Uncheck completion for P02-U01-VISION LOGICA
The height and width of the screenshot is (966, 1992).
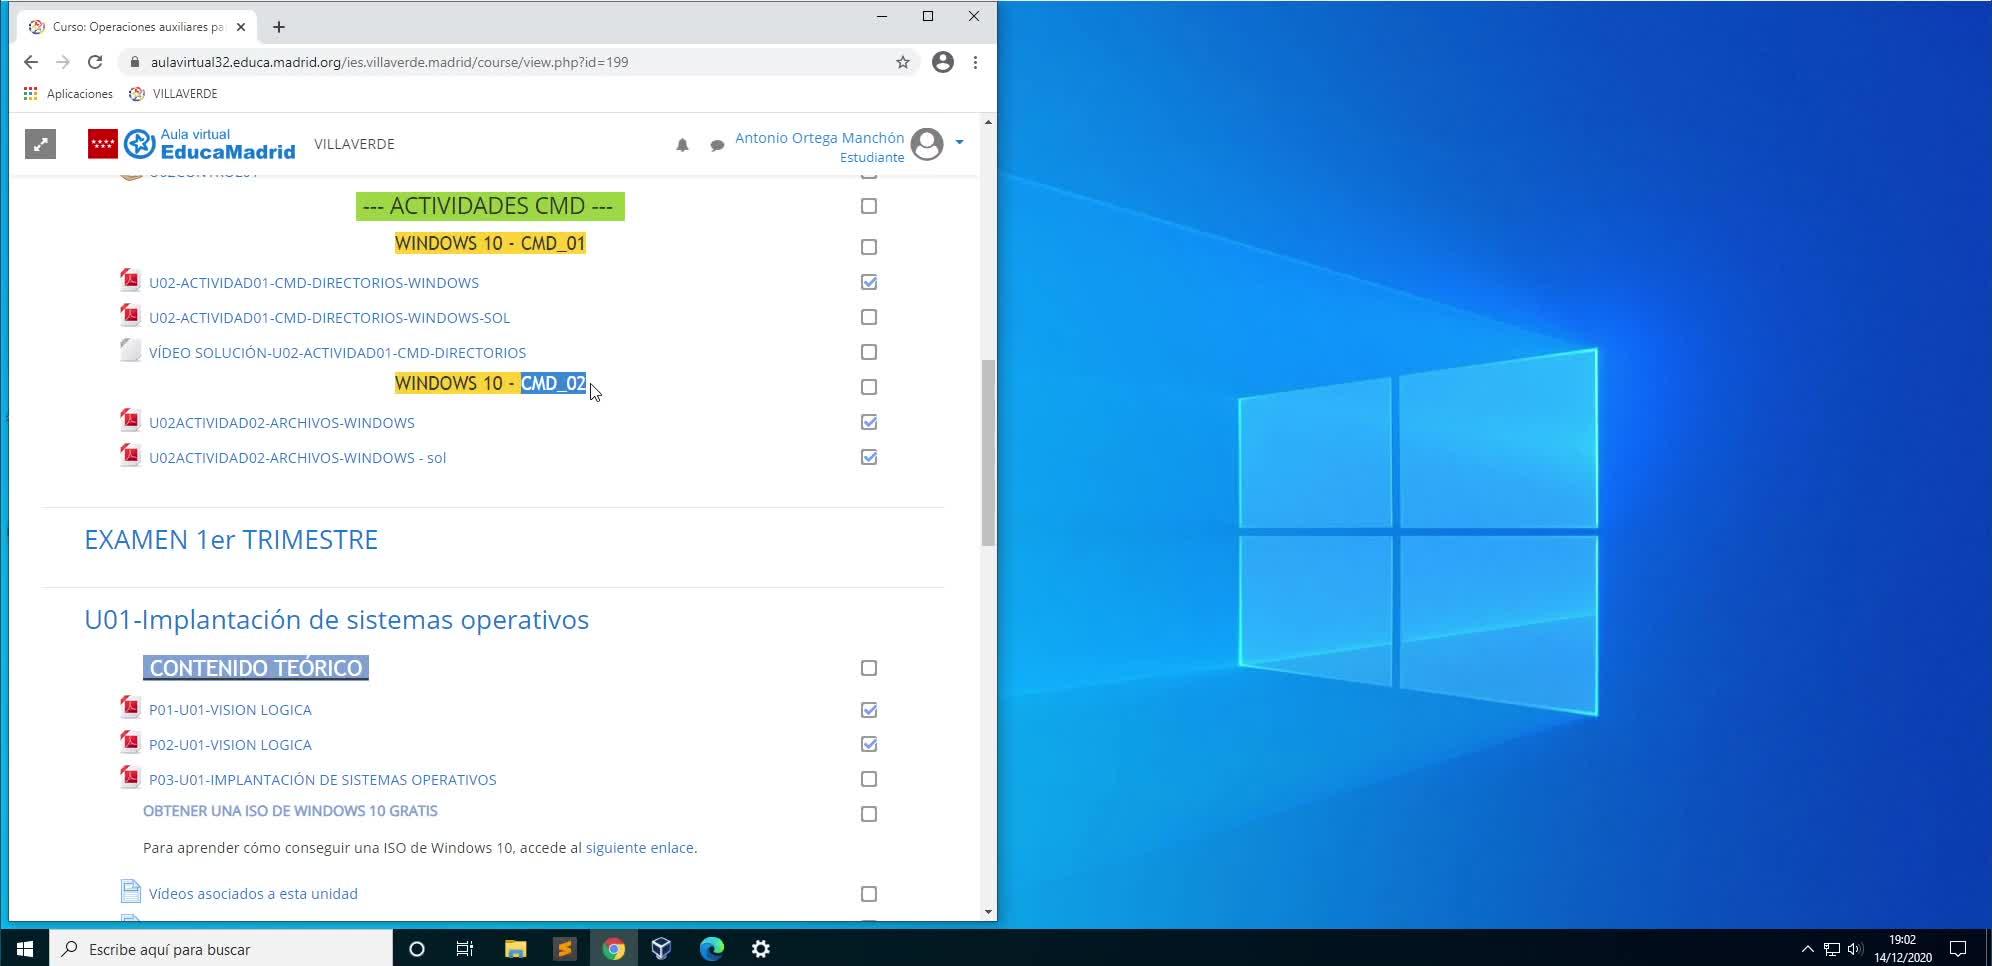[869, 744]
